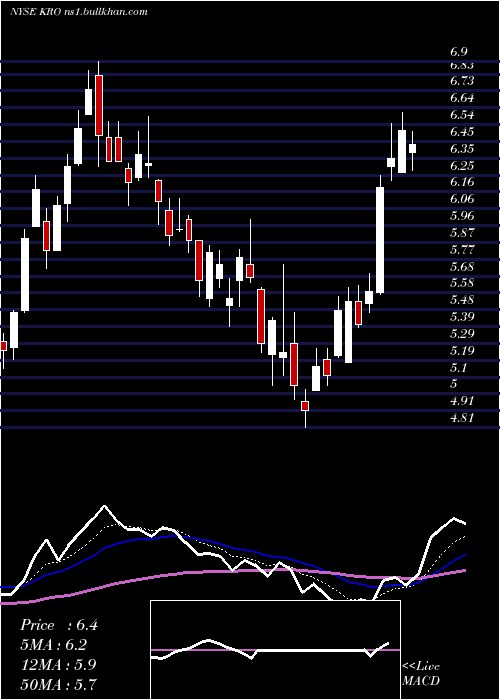
Task: Select the 4.91 price axis label
Action: (462, 401)
